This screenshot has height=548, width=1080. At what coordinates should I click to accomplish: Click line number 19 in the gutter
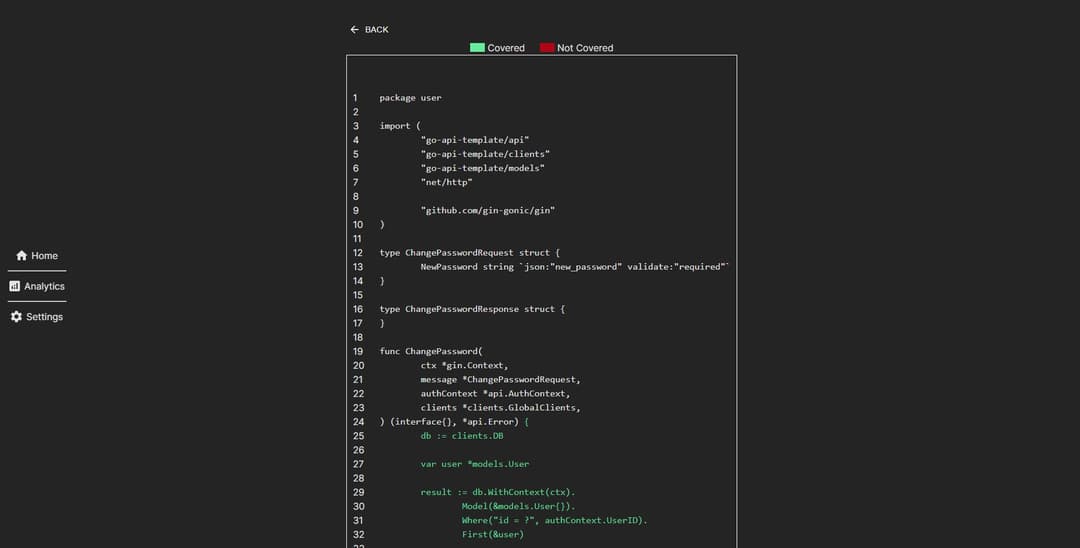click(x=358, y=351)
